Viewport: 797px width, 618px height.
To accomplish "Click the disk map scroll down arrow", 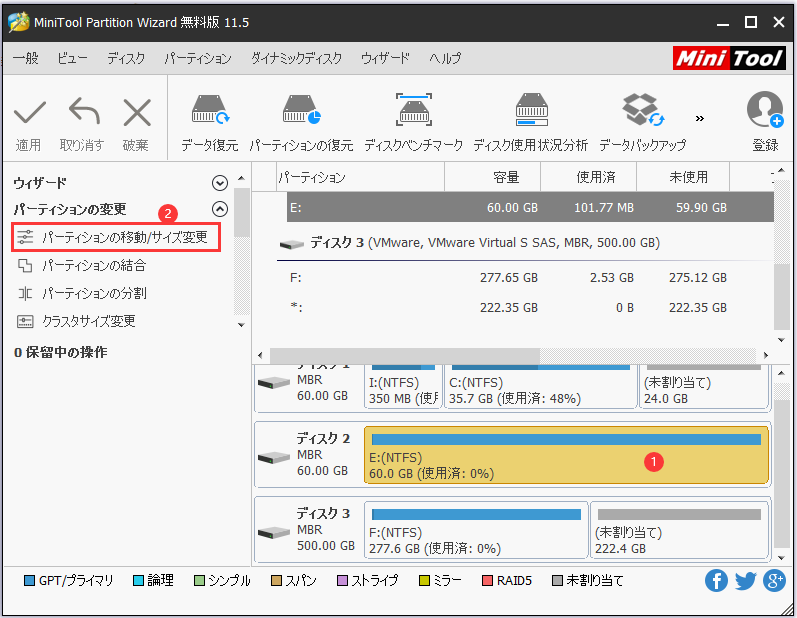I will [782, 558].
